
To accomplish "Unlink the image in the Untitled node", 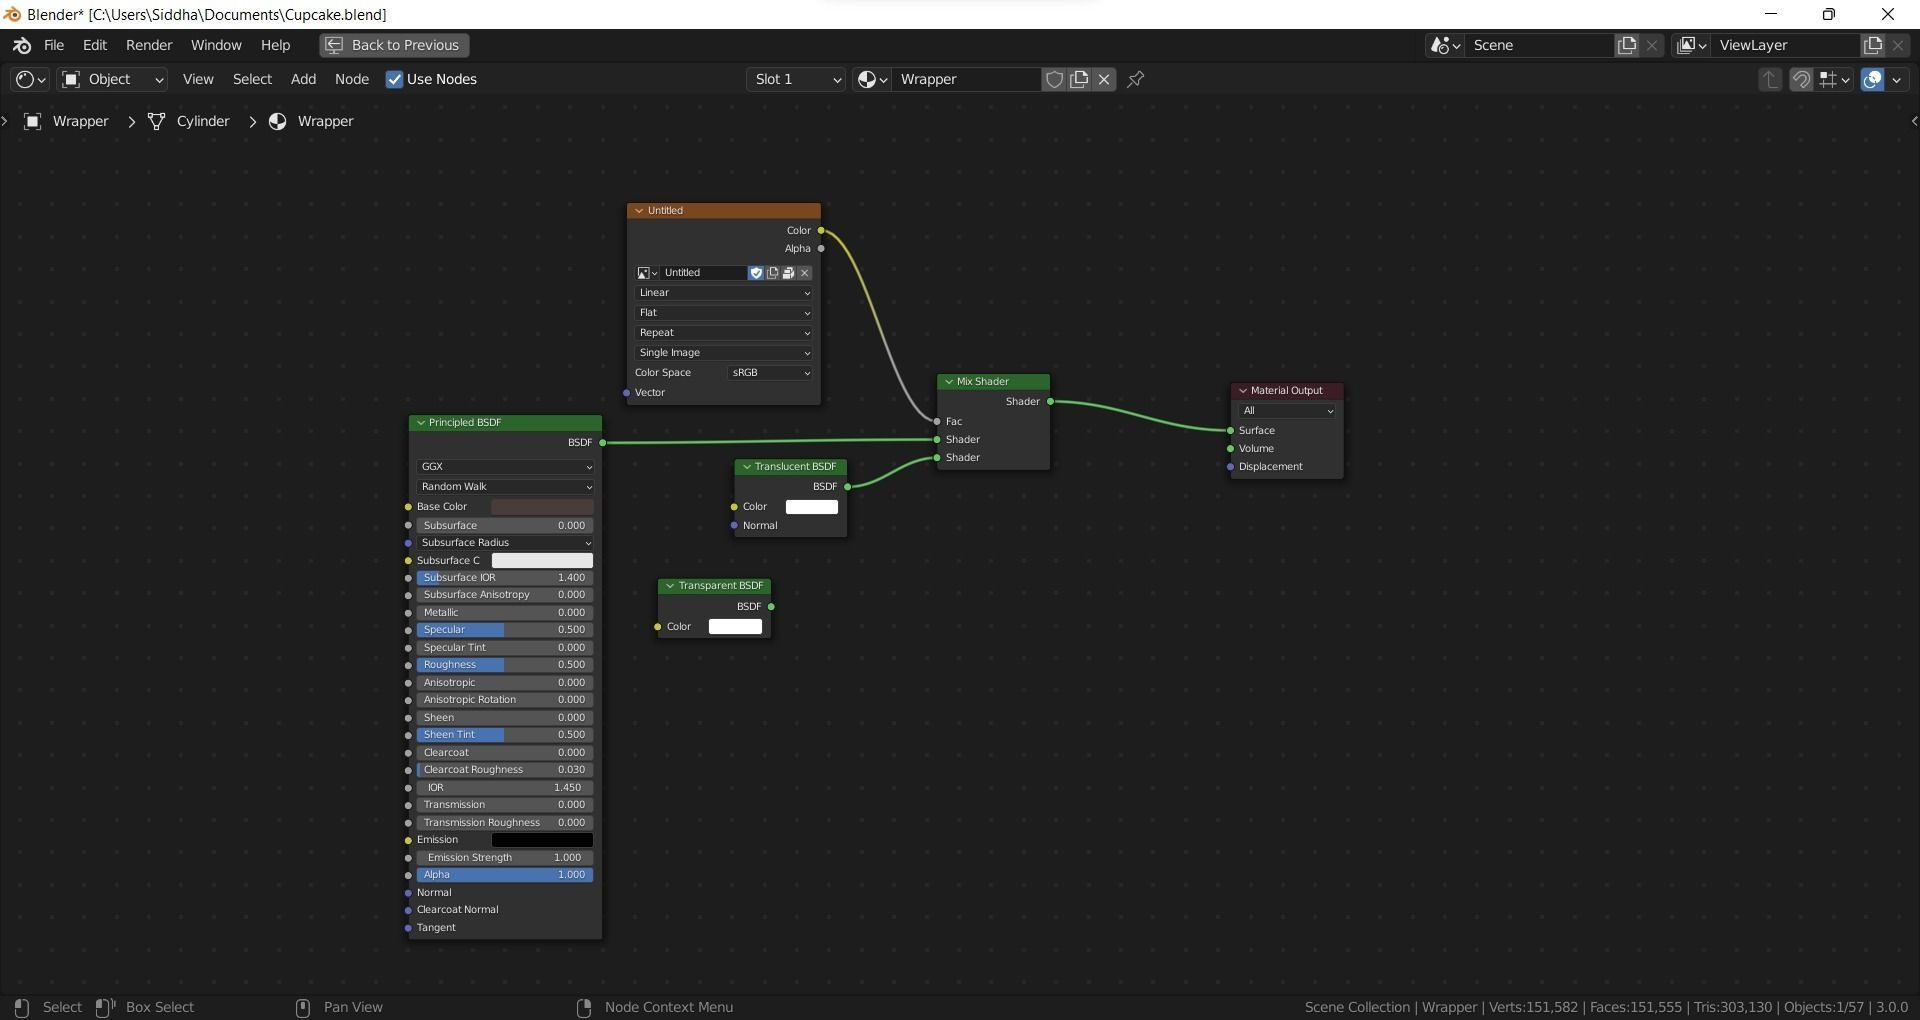I will coord(804,273).
